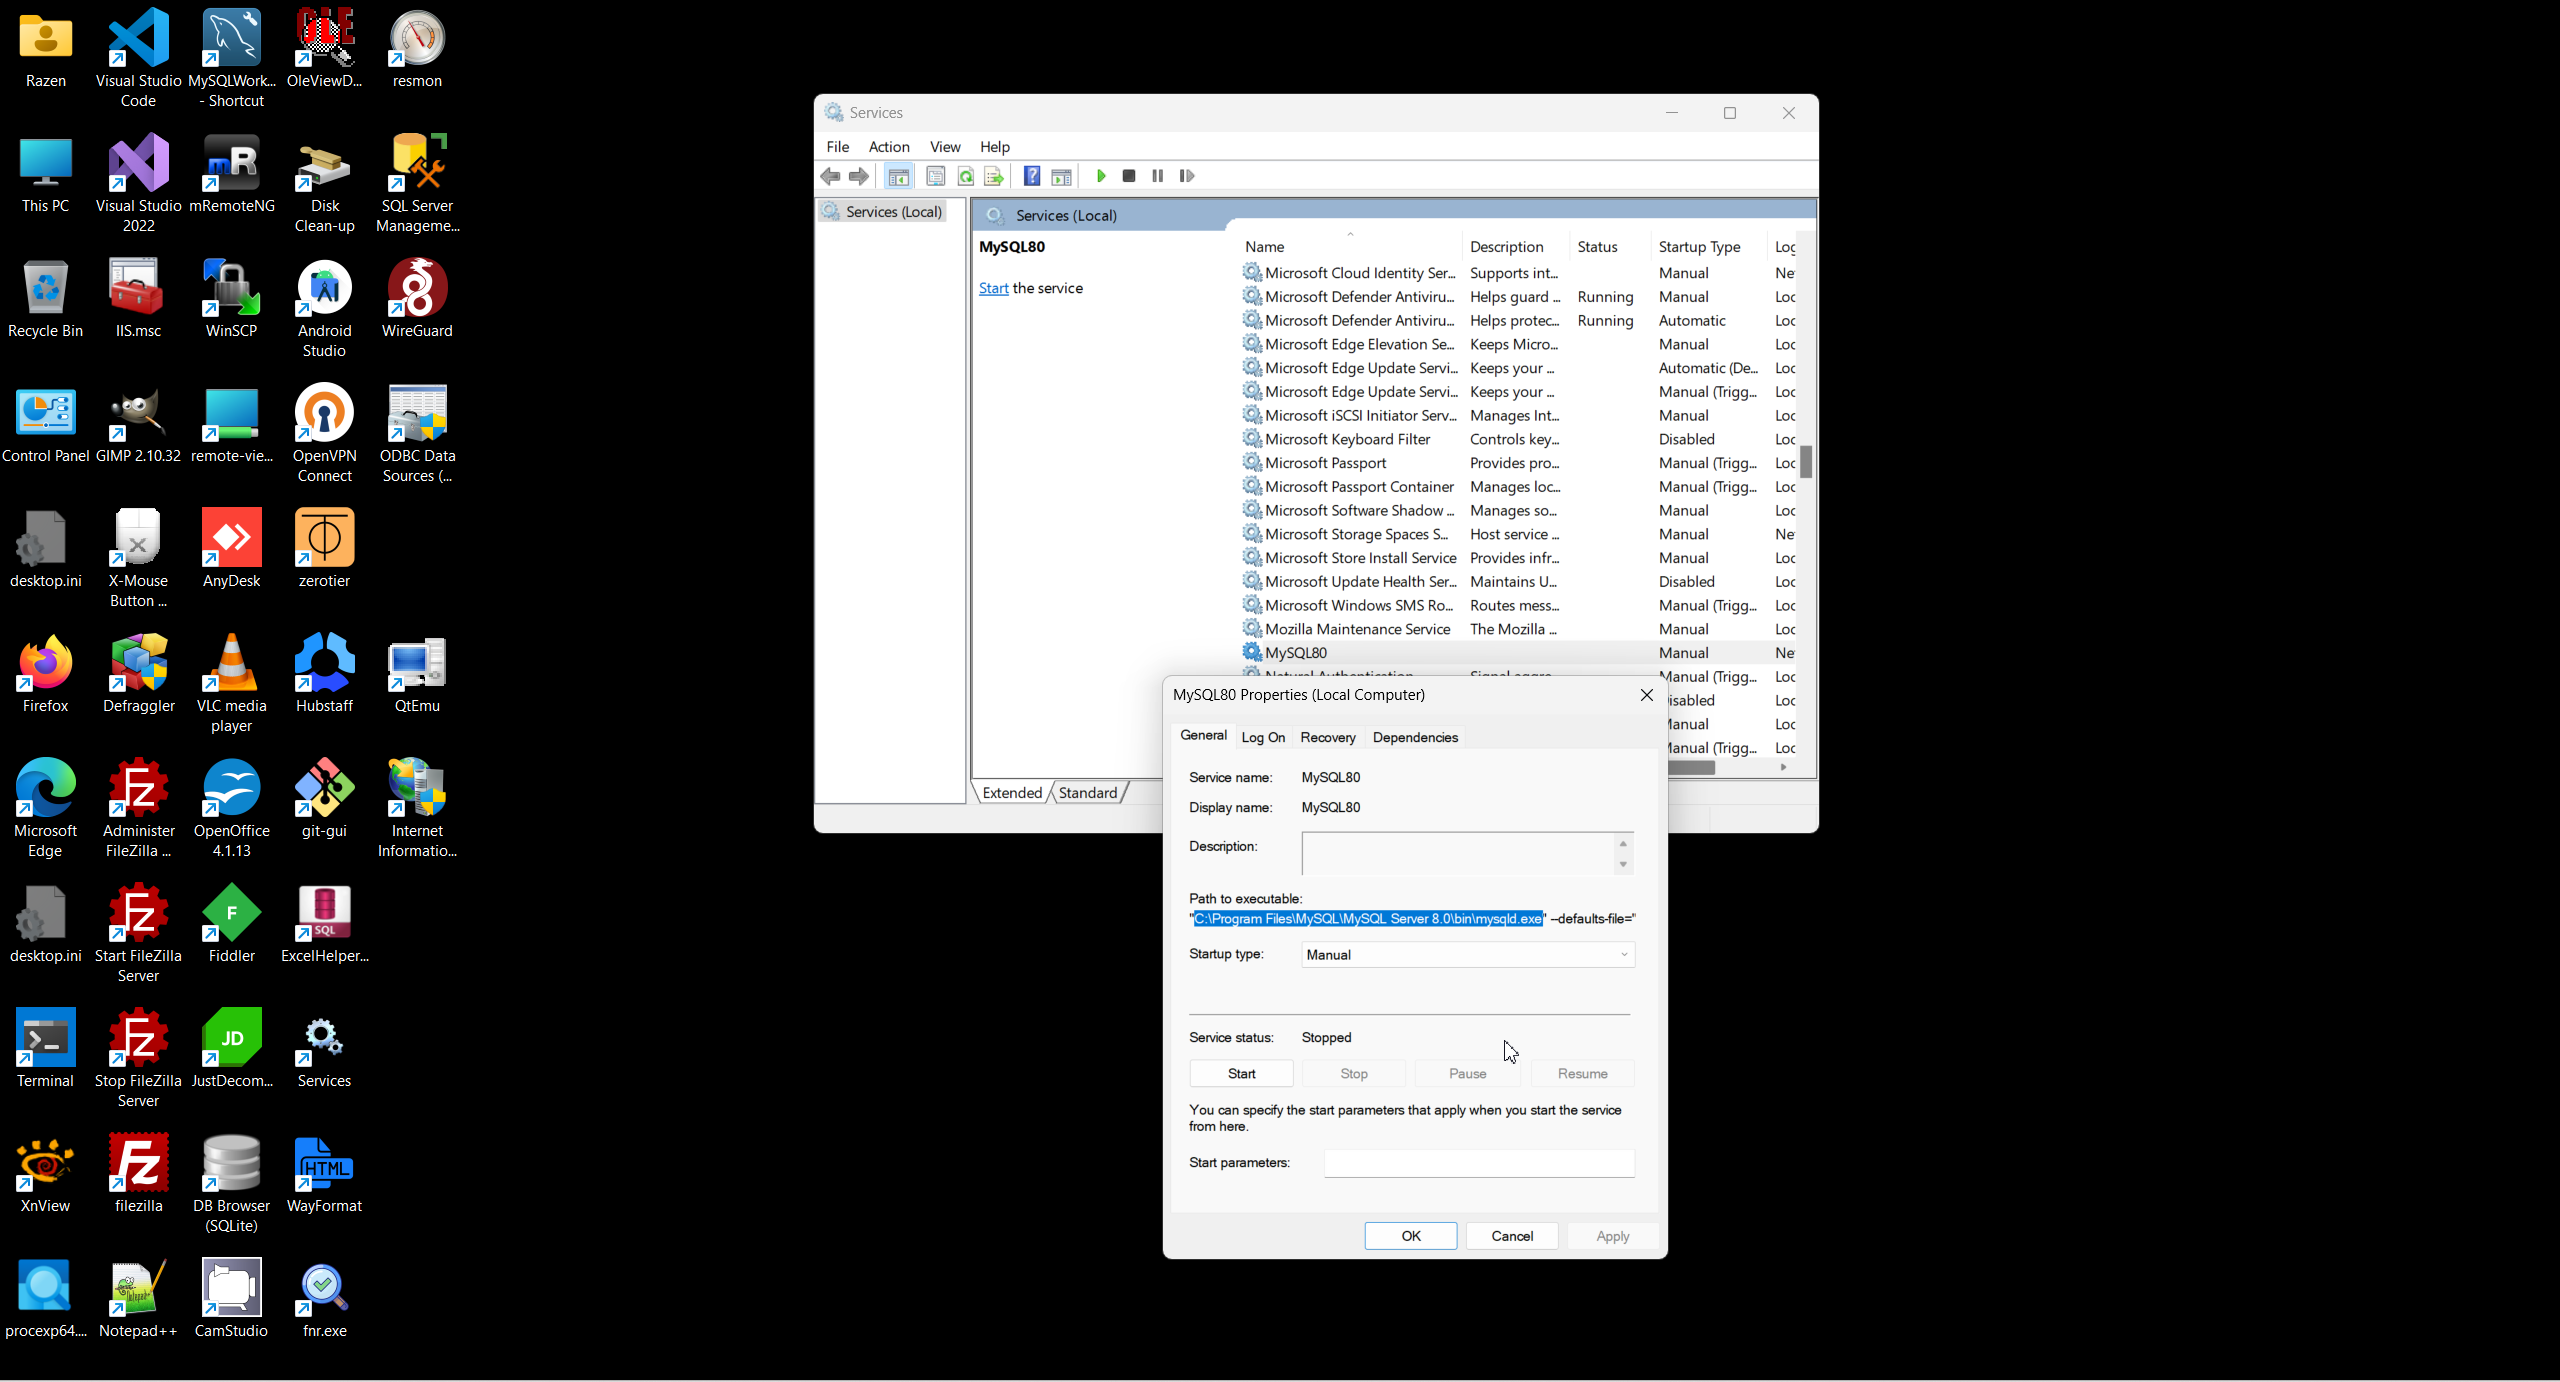The image size is (2560, 1382).
Task: Open the Startup type dropdown
Action: (1467, 955)
